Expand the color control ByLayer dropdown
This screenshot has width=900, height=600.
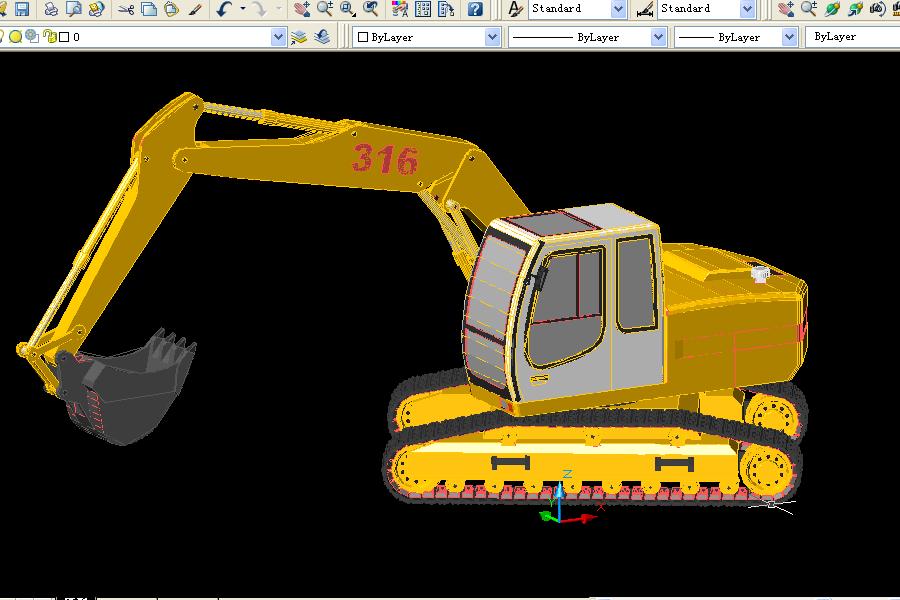pos(492,37)
